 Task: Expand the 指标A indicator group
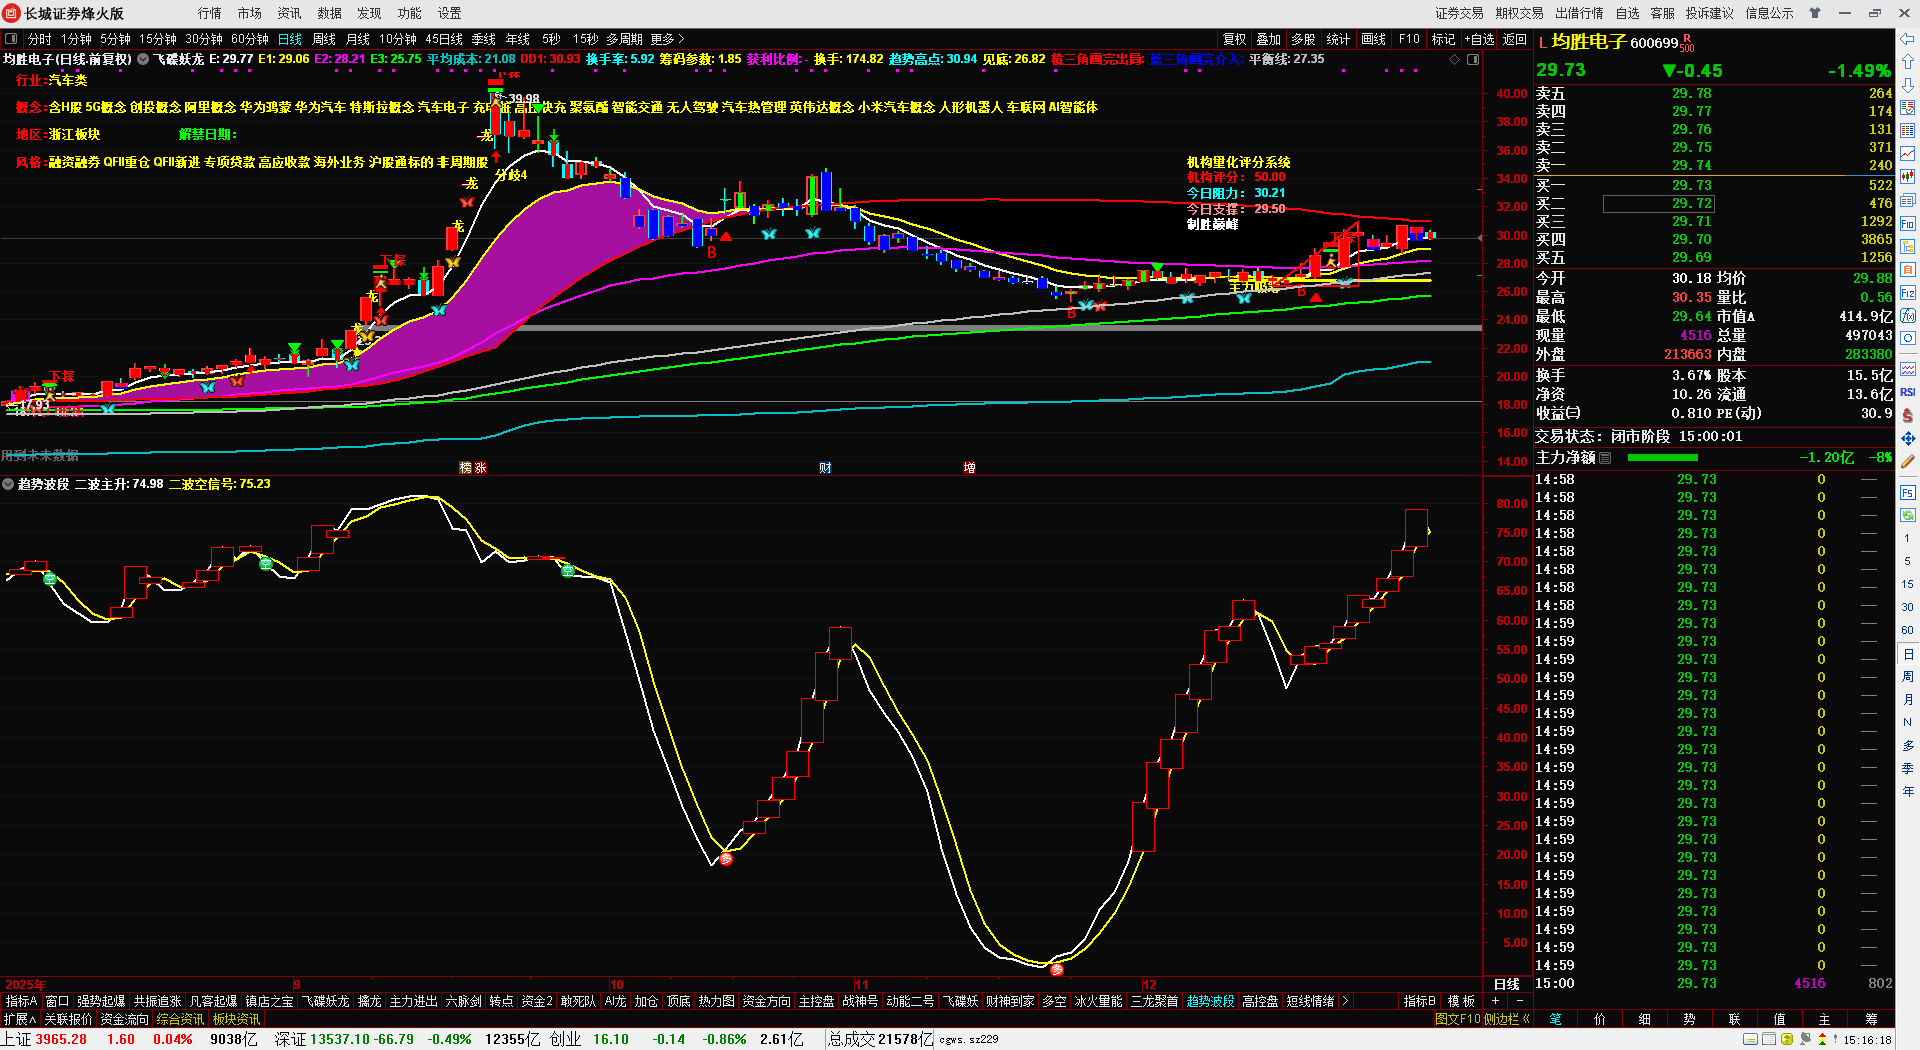21,1001
